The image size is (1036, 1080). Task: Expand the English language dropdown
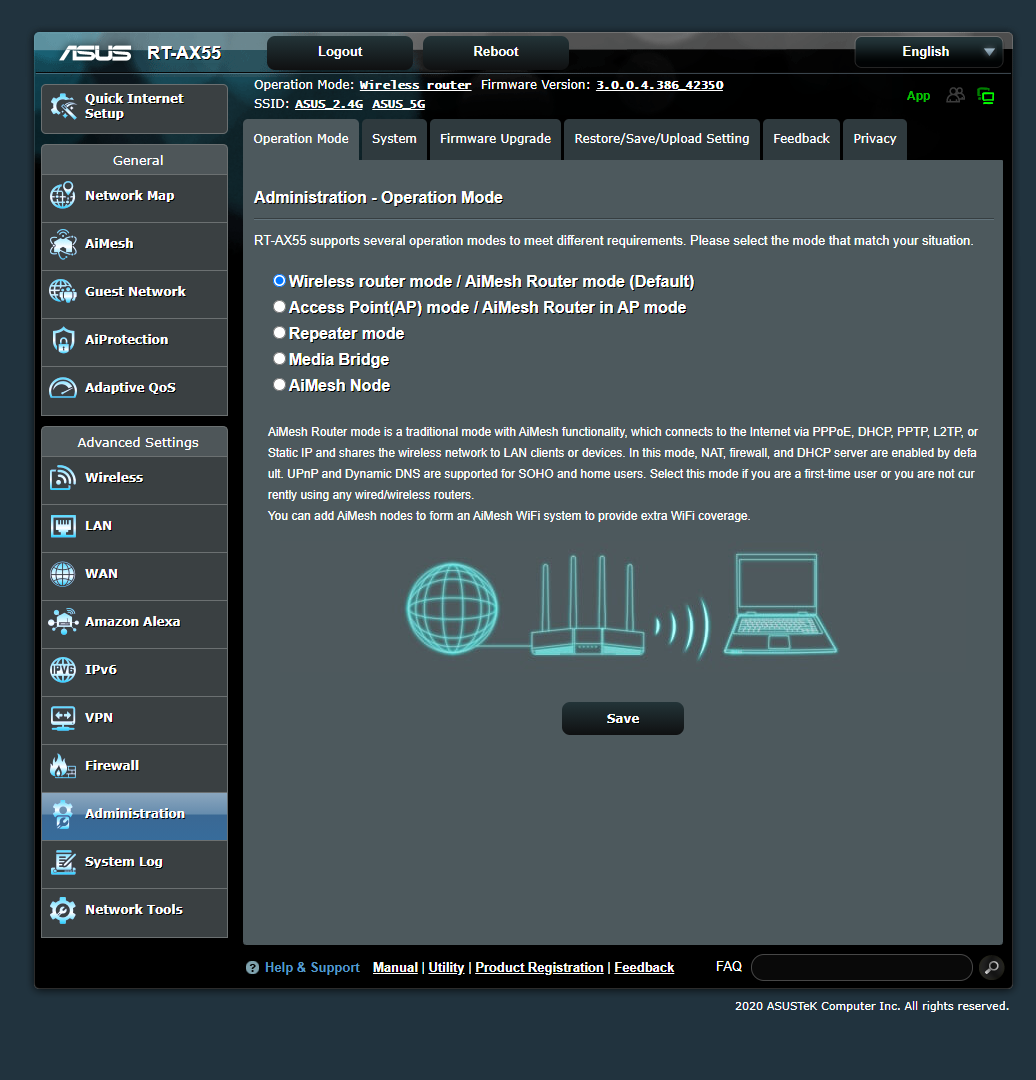929,52
